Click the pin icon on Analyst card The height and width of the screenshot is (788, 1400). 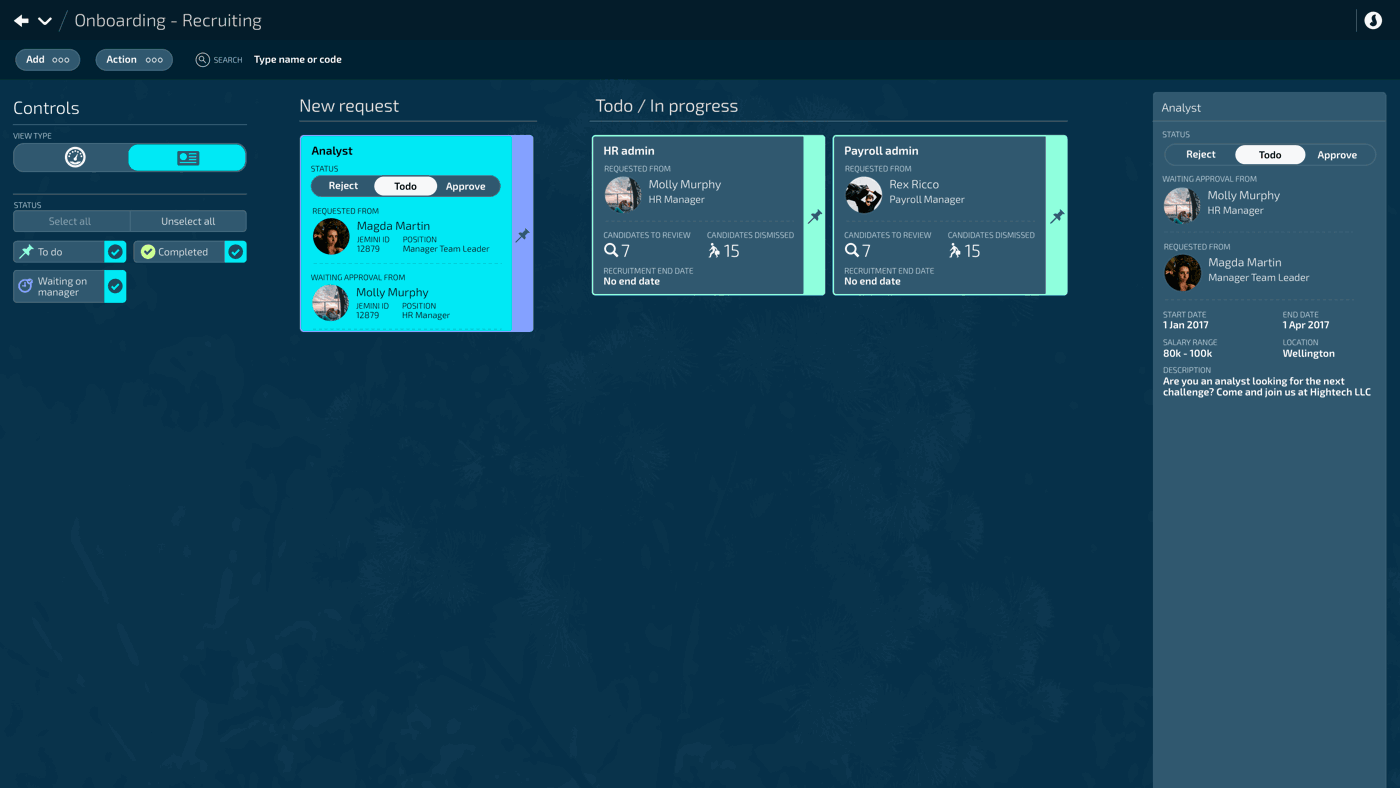coord(522,235)
